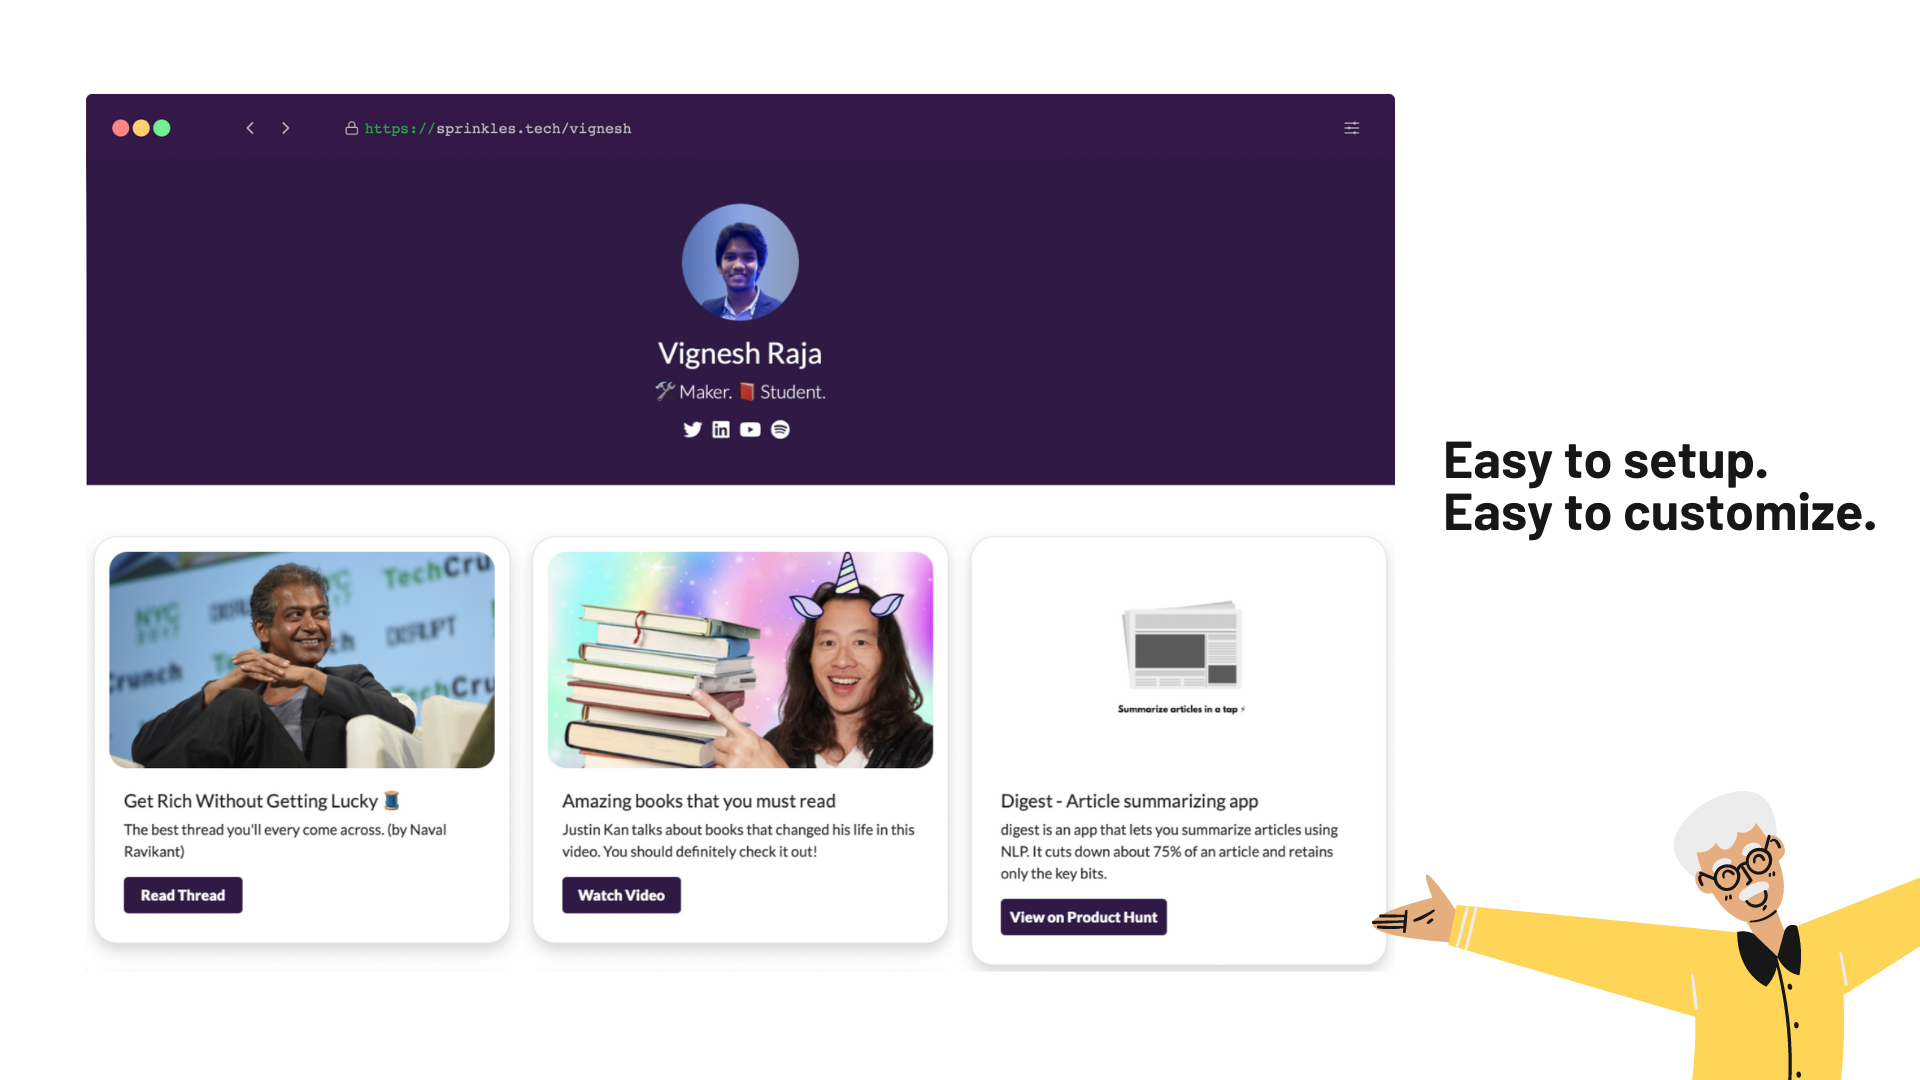This screenshot has height=1080, width=1920.
Task: Open the LinkedIn profile icon
Action: point(721,429)
